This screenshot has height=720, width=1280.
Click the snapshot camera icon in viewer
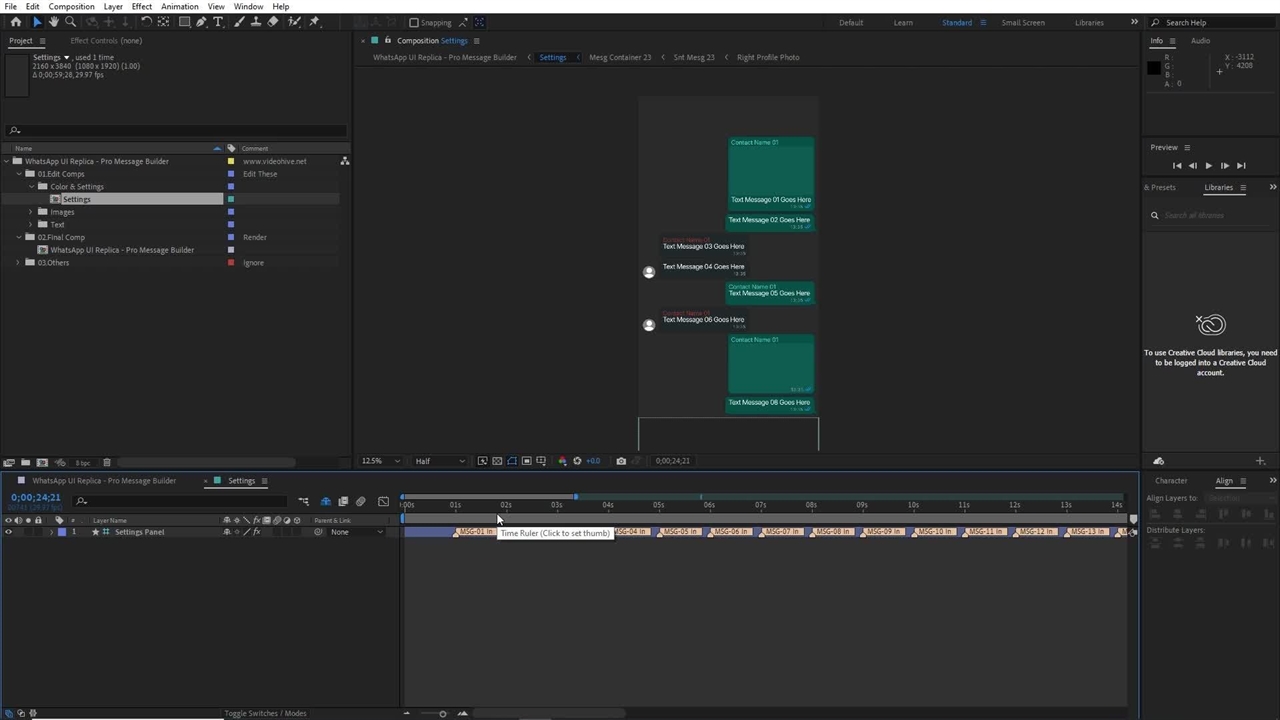point(621,461)
